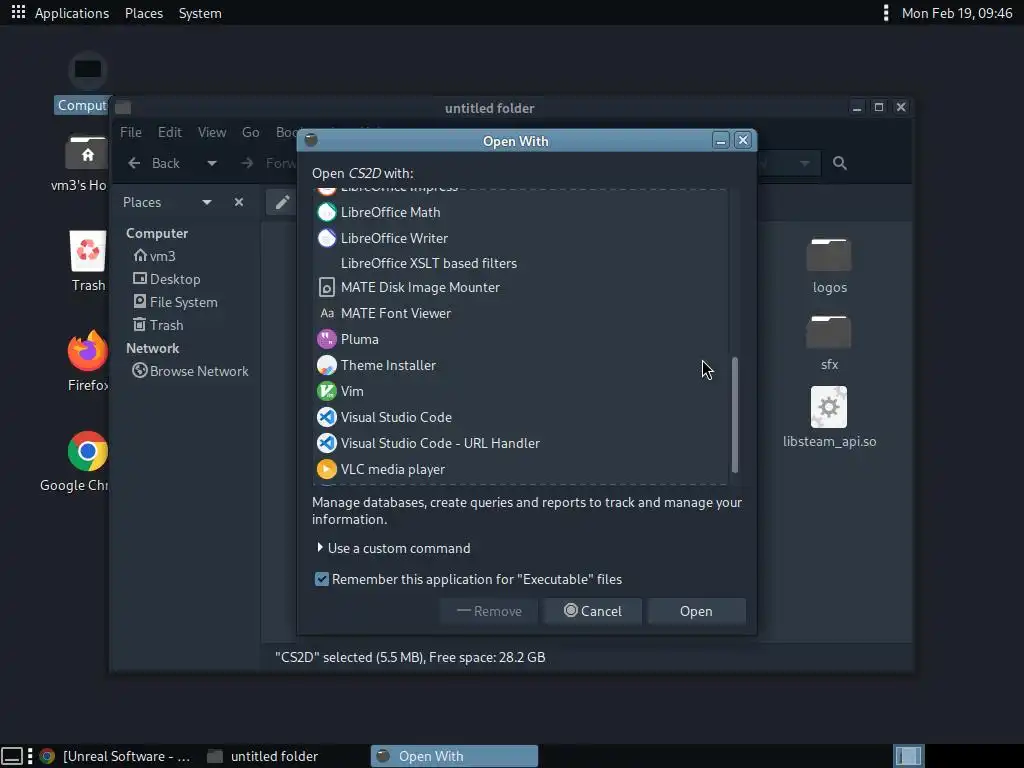
Task: Click the pencil edit-location icon
Action: click(x=282, y=202)
